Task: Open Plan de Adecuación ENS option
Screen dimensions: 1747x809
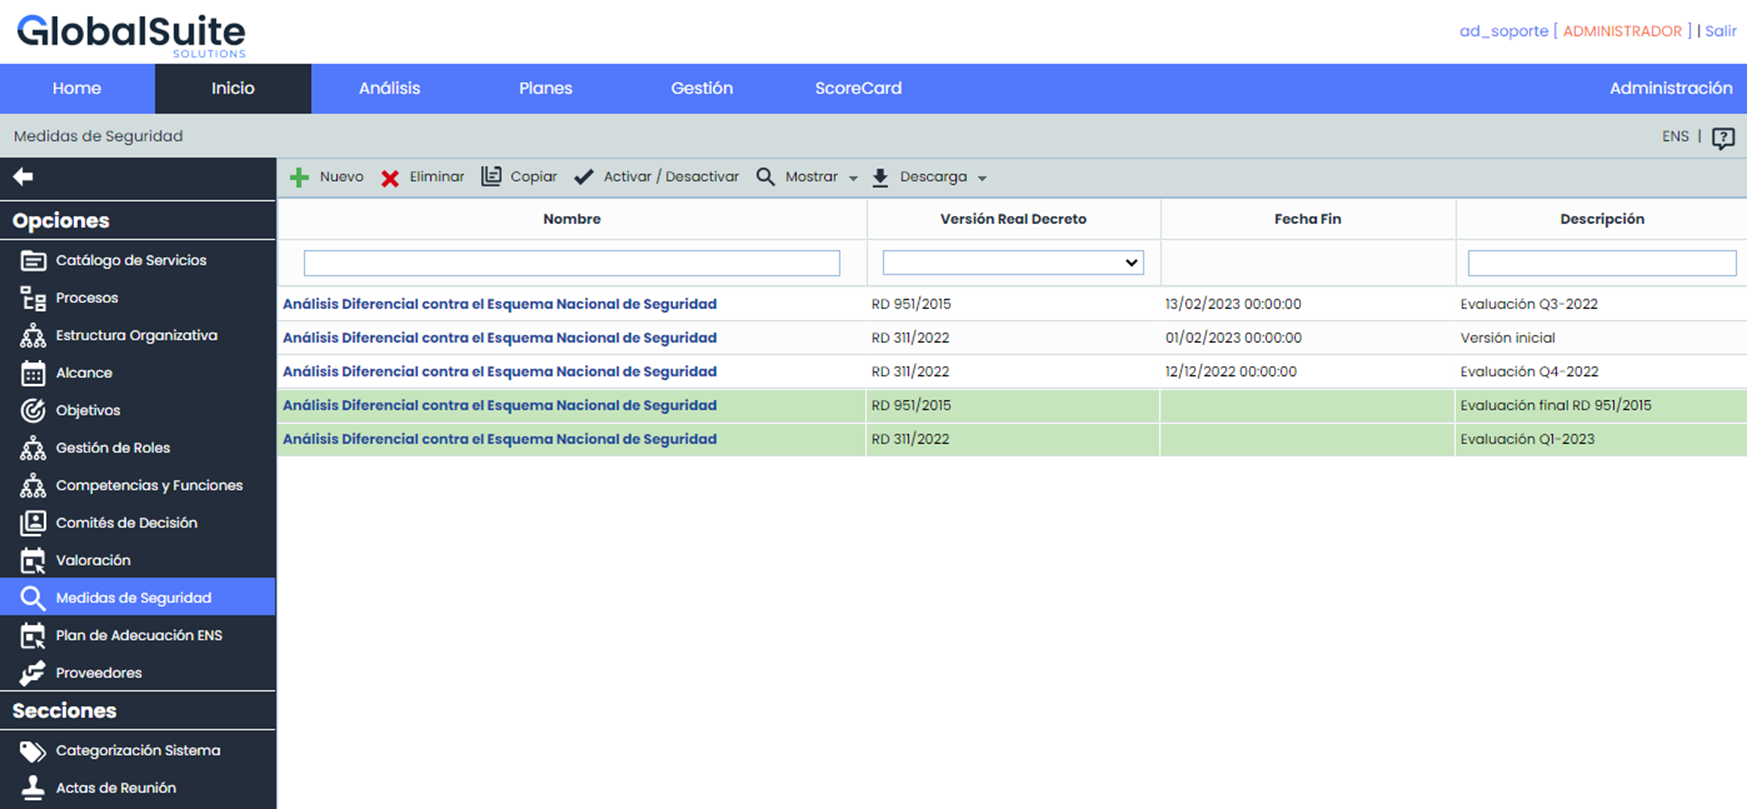Action: [138, 635]
